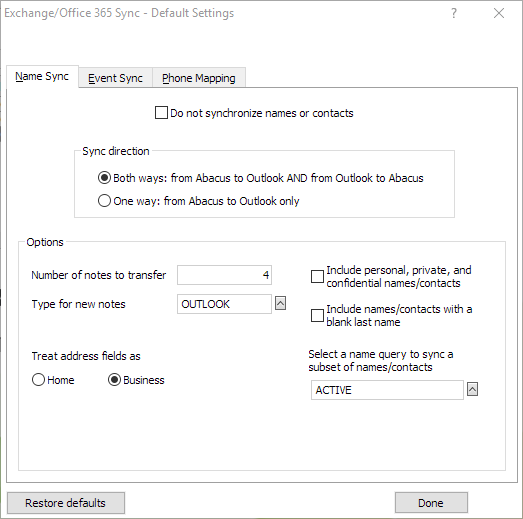The height and width of the screenshot is (519, 523).
Task: Check Include personal, private, and confidential names
Action: click(317, 277)
